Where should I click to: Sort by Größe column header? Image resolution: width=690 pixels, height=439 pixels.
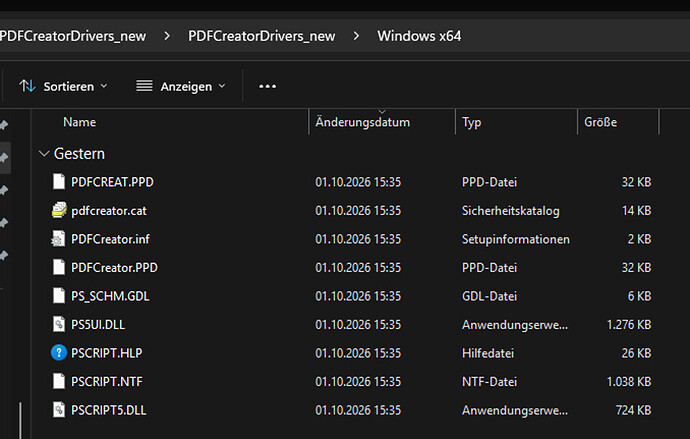point(601,122)
